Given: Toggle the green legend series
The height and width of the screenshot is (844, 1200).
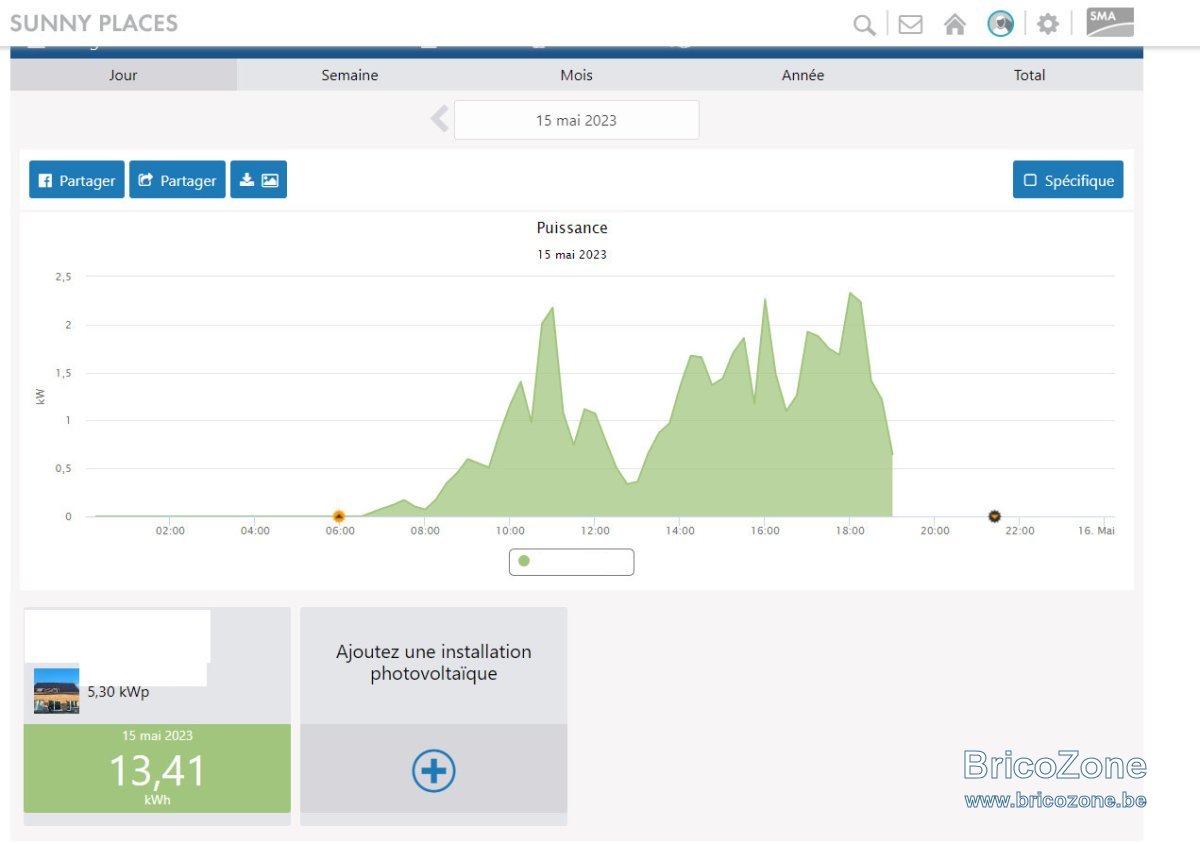Looking at the screenshot, I should click(571, 562).
